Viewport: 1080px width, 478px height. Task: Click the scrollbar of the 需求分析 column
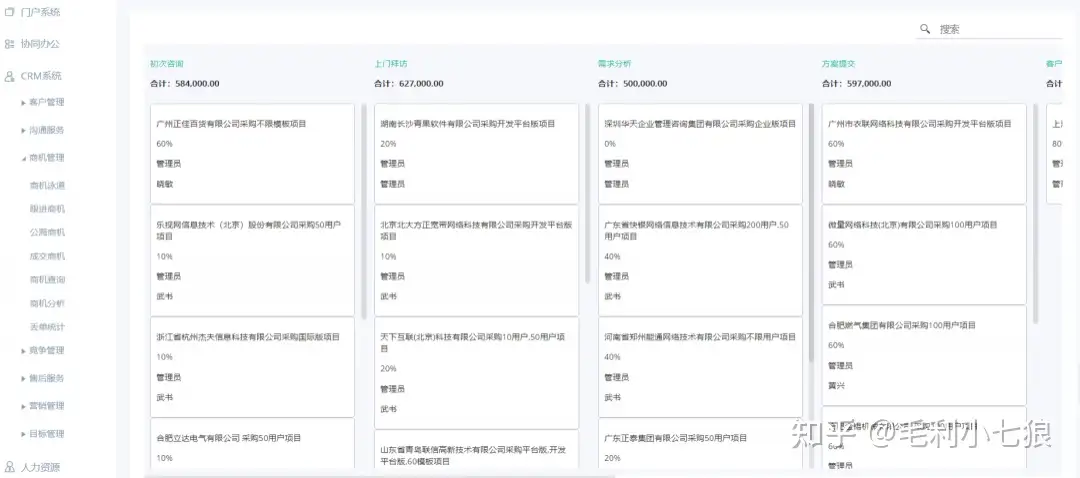[x=811, y=232]
